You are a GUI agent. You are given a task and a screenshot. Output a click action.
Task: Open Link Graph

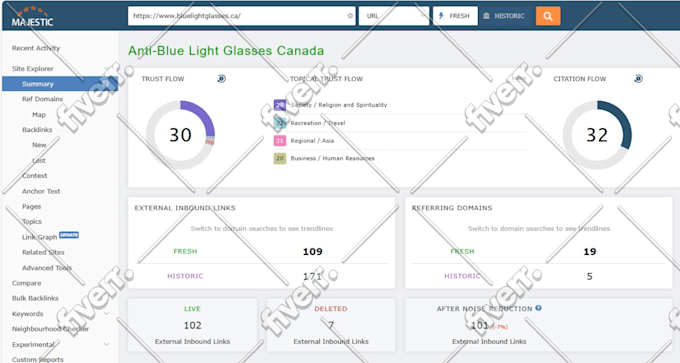(x=39, y=237)
